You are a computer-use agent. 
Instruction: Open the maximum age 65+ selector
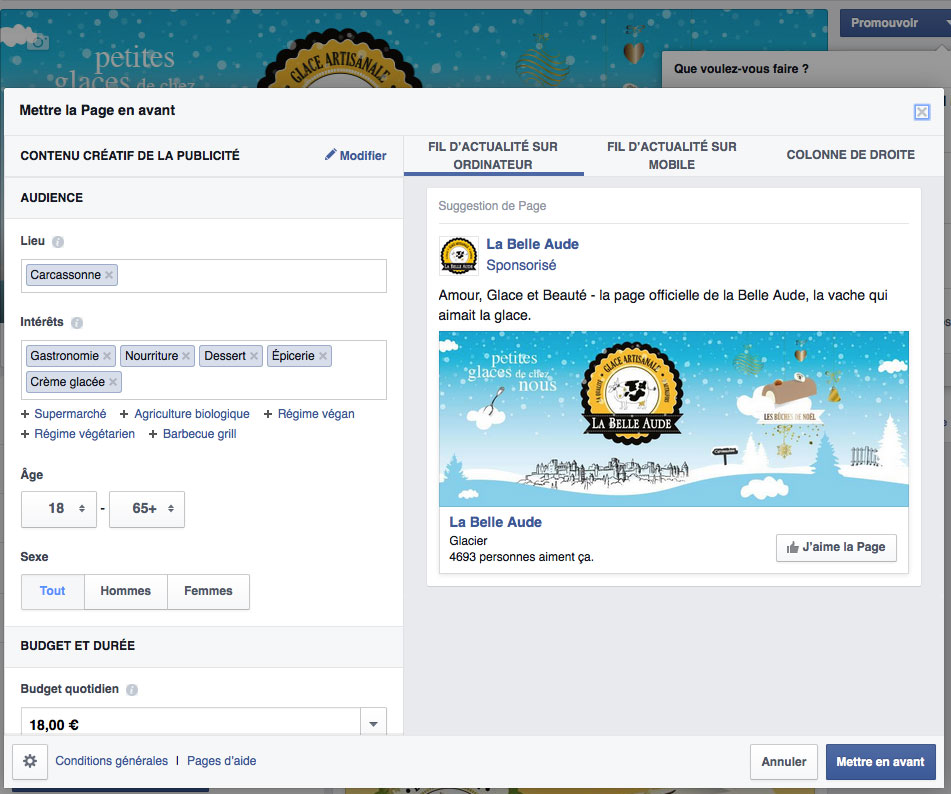pos(147,509)
